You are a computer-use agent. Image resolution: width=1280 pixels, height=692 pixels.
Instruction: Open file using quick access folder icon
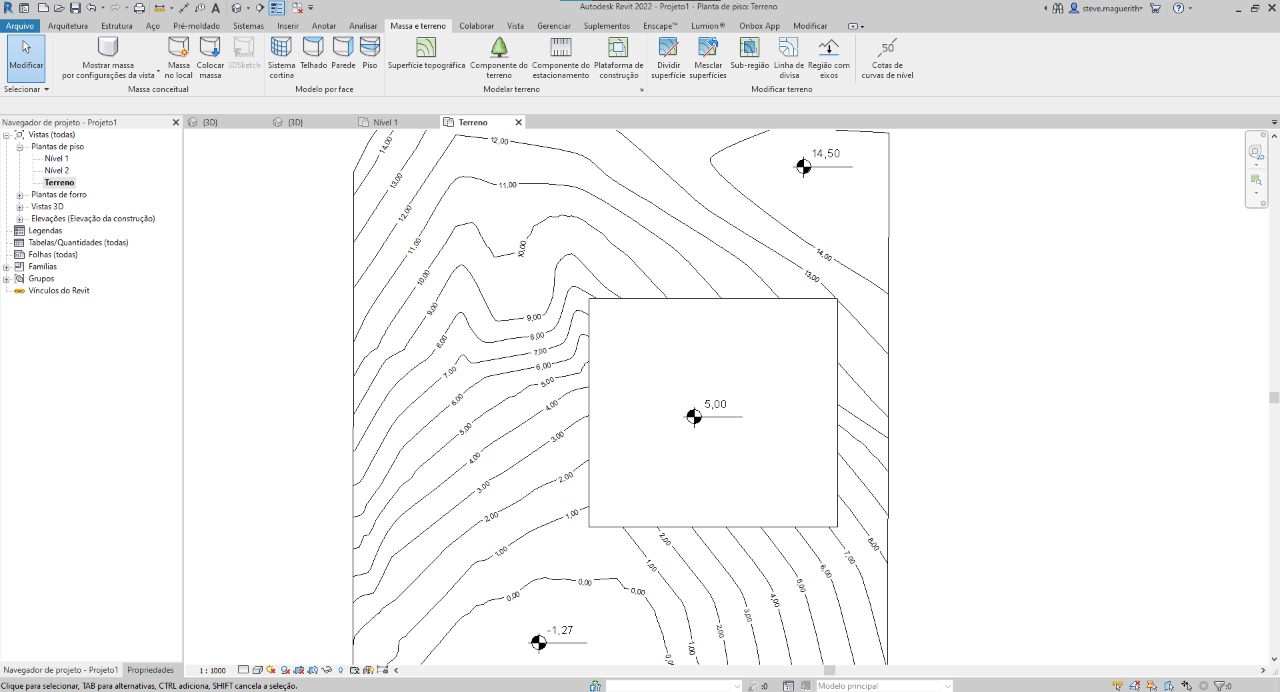coord(58,8)
